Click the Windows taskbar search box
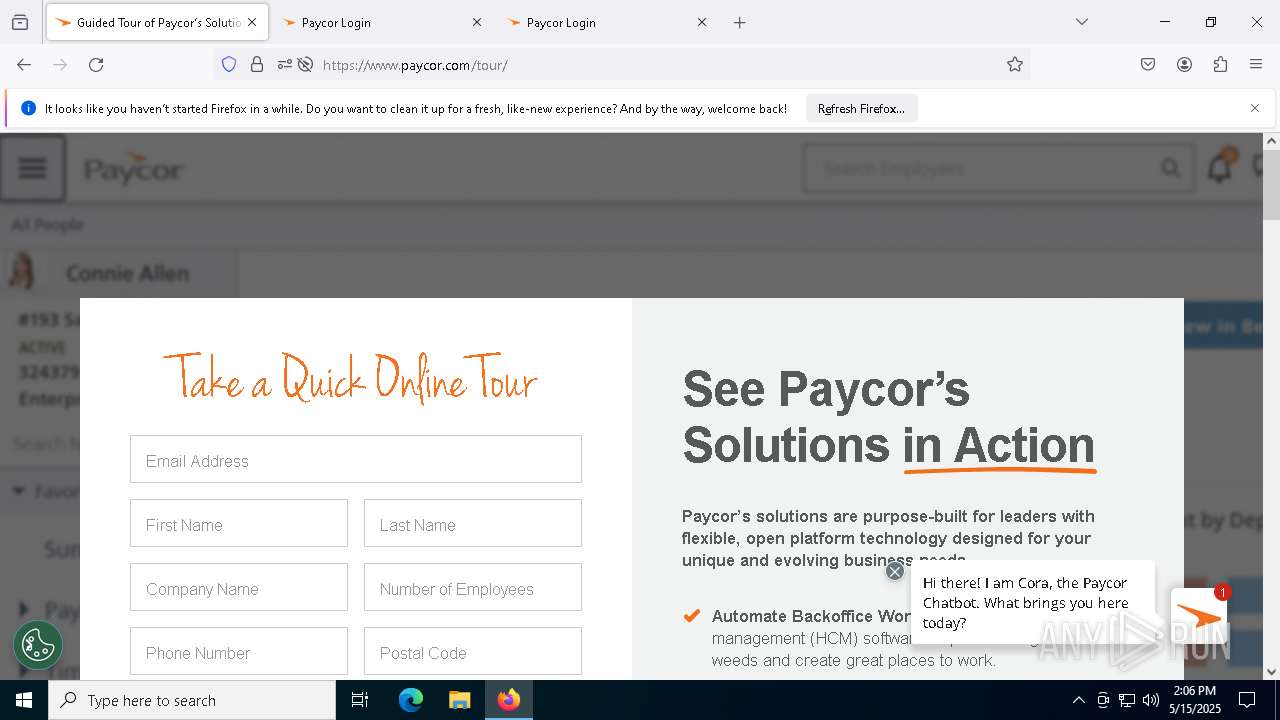The width and height of the screenshot is (1280, 720). click(x=192, y=700)
